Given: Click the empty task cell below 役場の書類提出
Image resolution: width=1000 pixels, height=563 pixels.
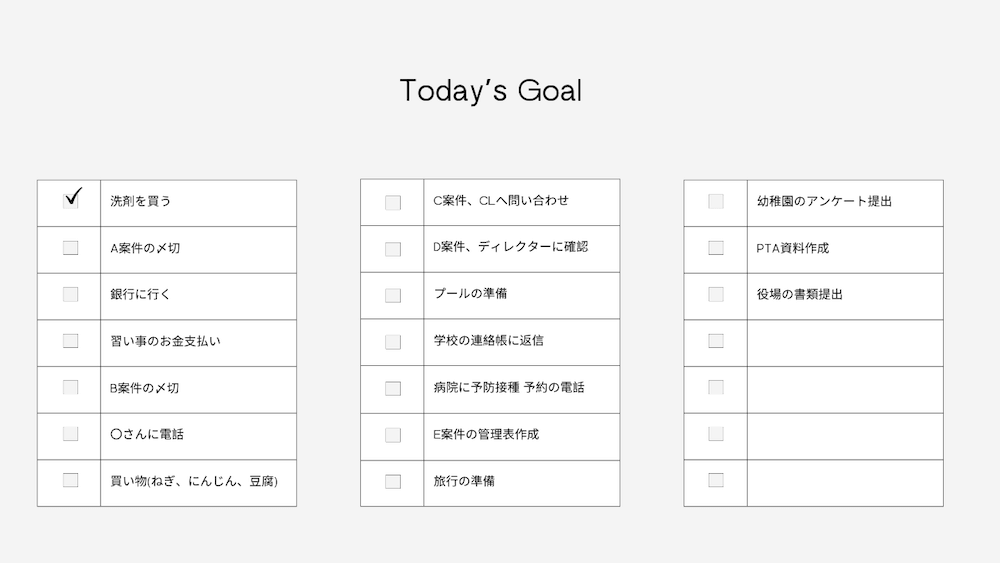Looking at the screenshot, I should tap(845, 343).
